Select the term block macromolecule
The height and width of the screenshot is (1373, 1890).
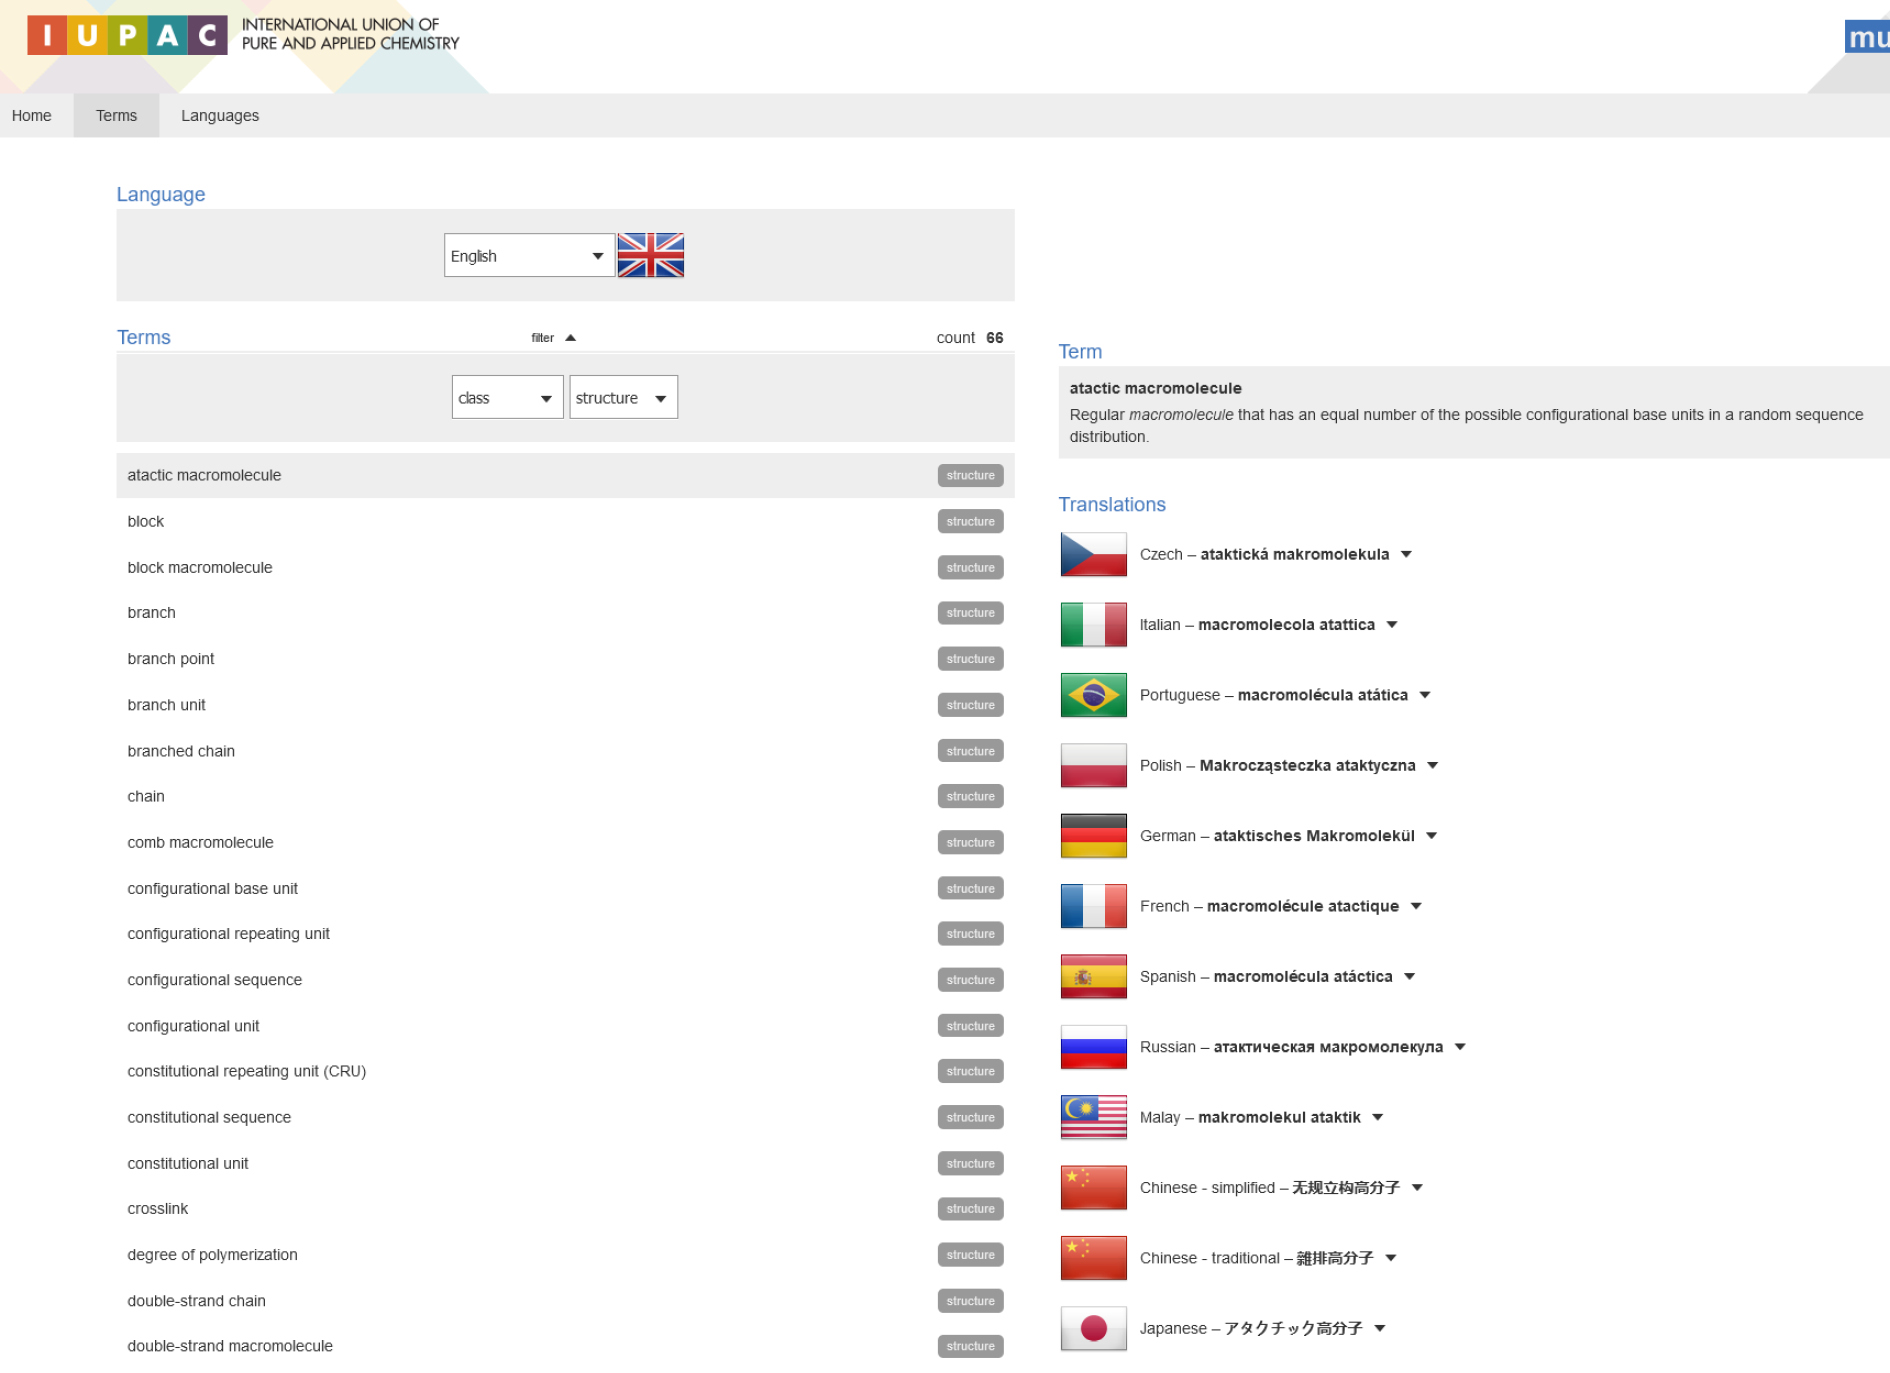pyautogui.click(x=200, y=567)
